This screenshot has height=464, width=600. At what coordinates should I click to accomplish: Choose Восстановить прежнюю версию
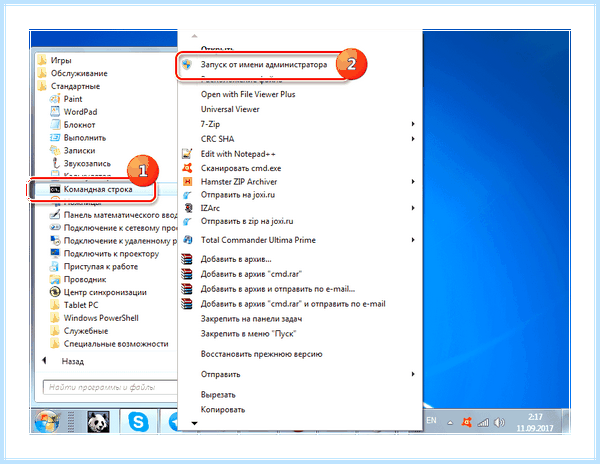click(x=262, y=354)
